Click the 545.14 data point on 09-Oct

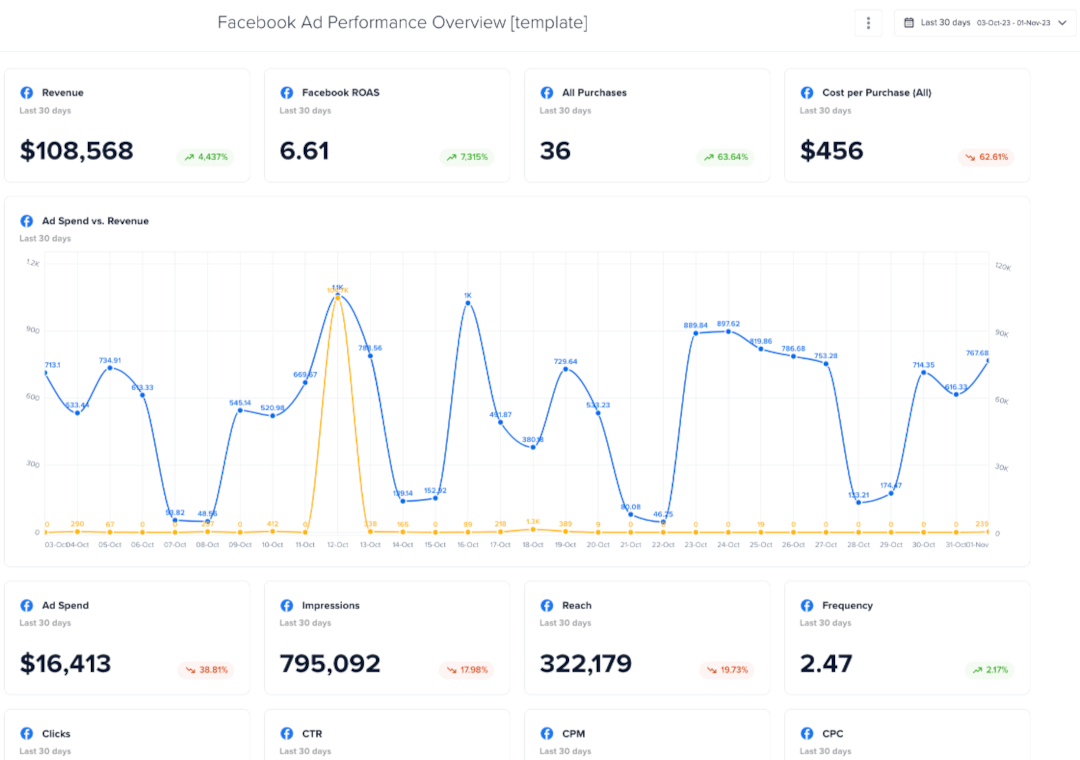pos(240,411)
